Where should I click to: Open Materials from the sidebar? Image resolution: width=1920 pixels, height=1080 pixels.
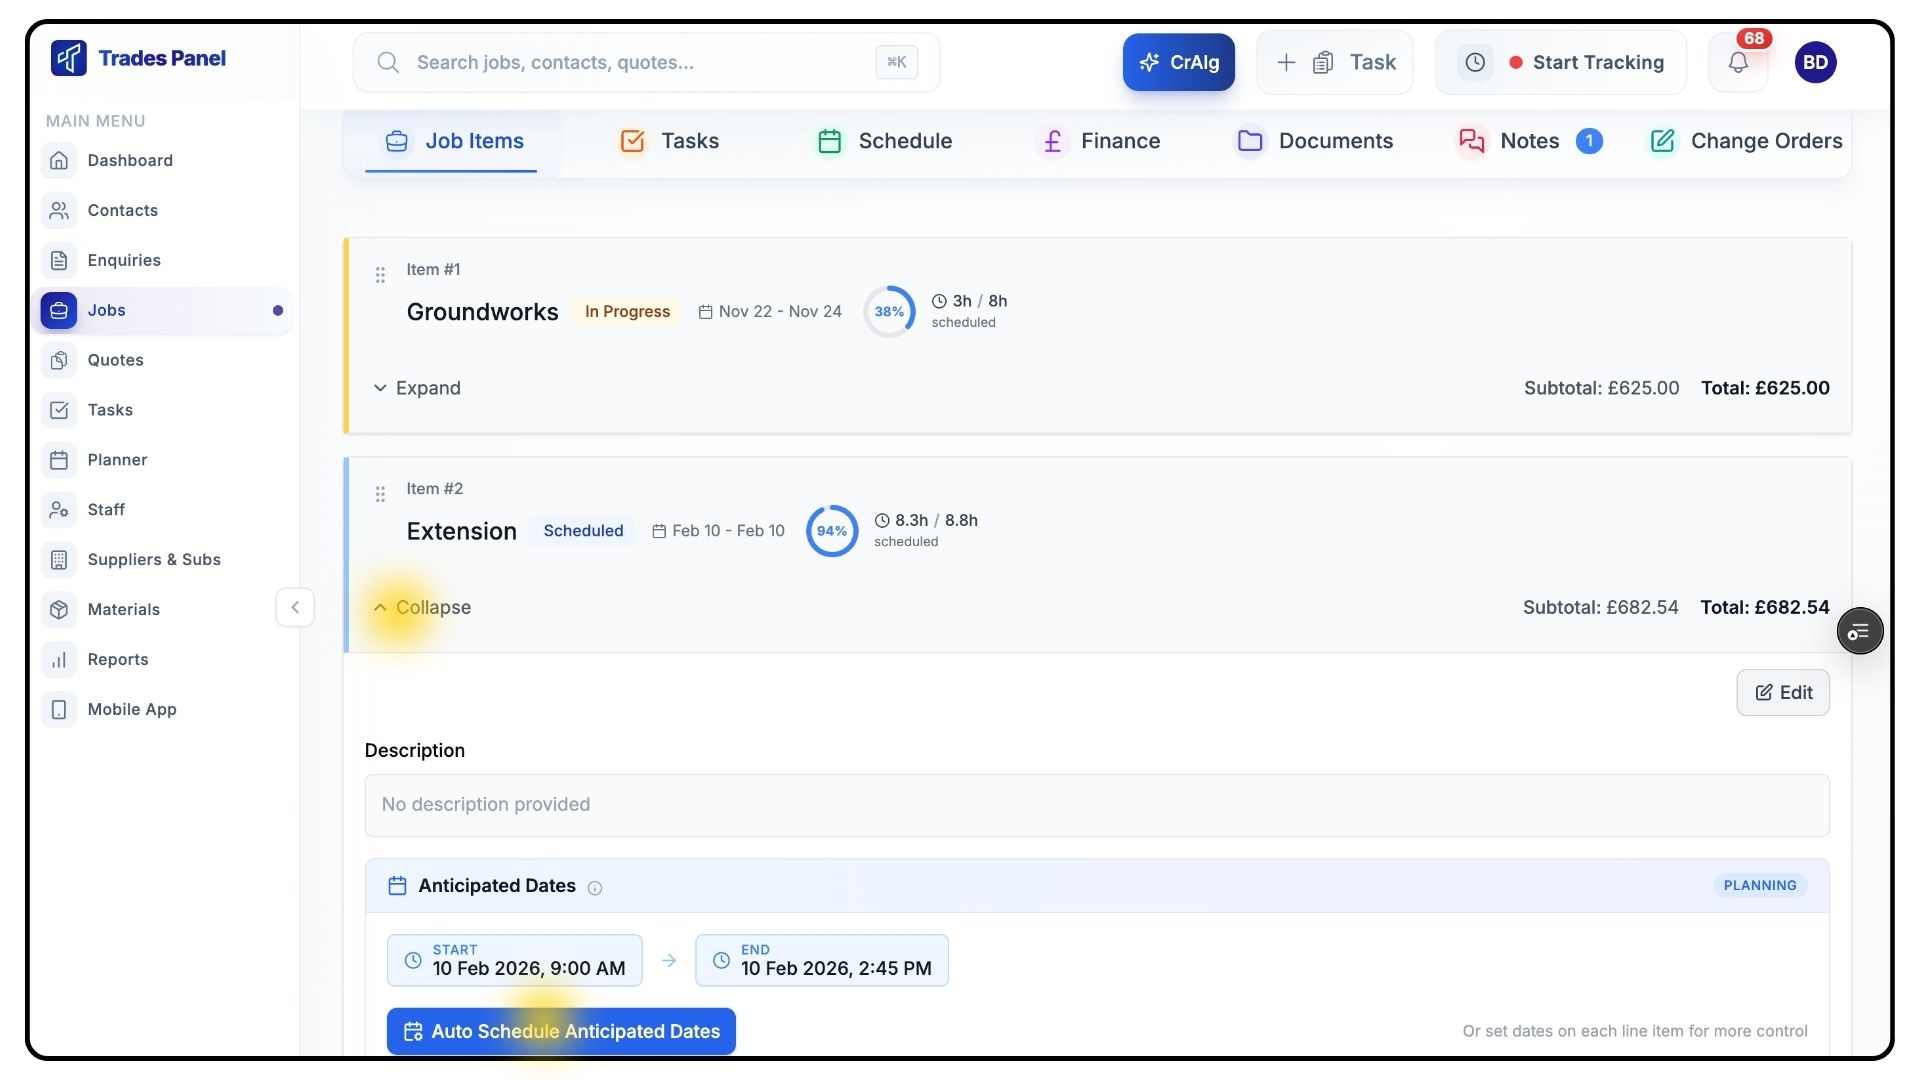[x=123, y=609]
